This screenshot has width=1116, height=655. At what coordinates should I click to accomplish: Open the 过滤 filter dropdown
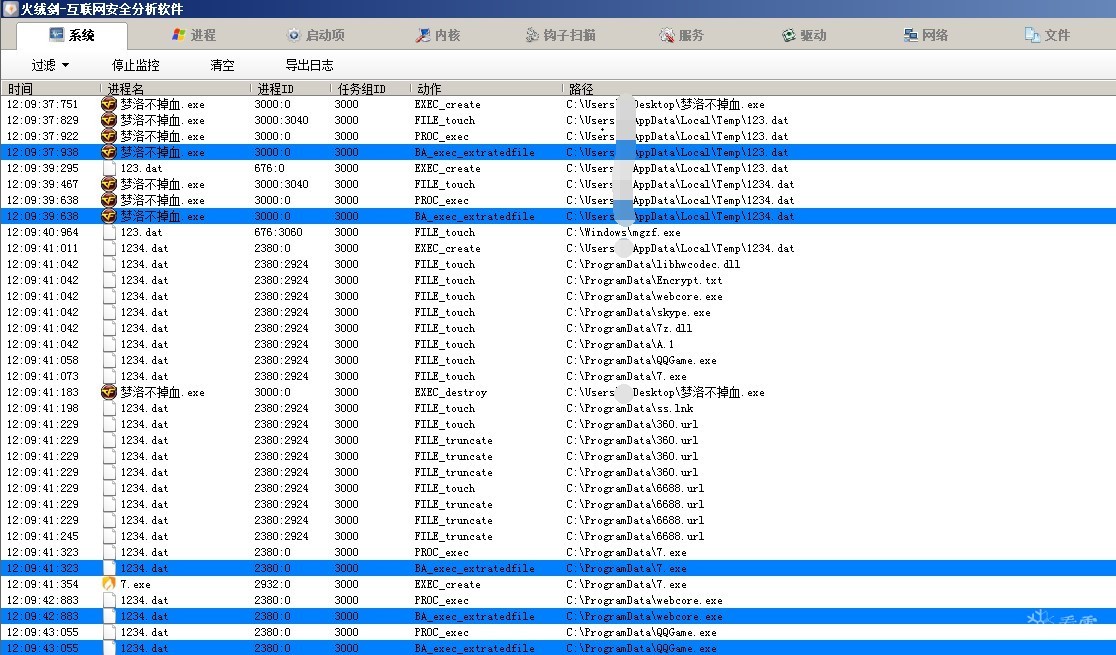point(50,66)
